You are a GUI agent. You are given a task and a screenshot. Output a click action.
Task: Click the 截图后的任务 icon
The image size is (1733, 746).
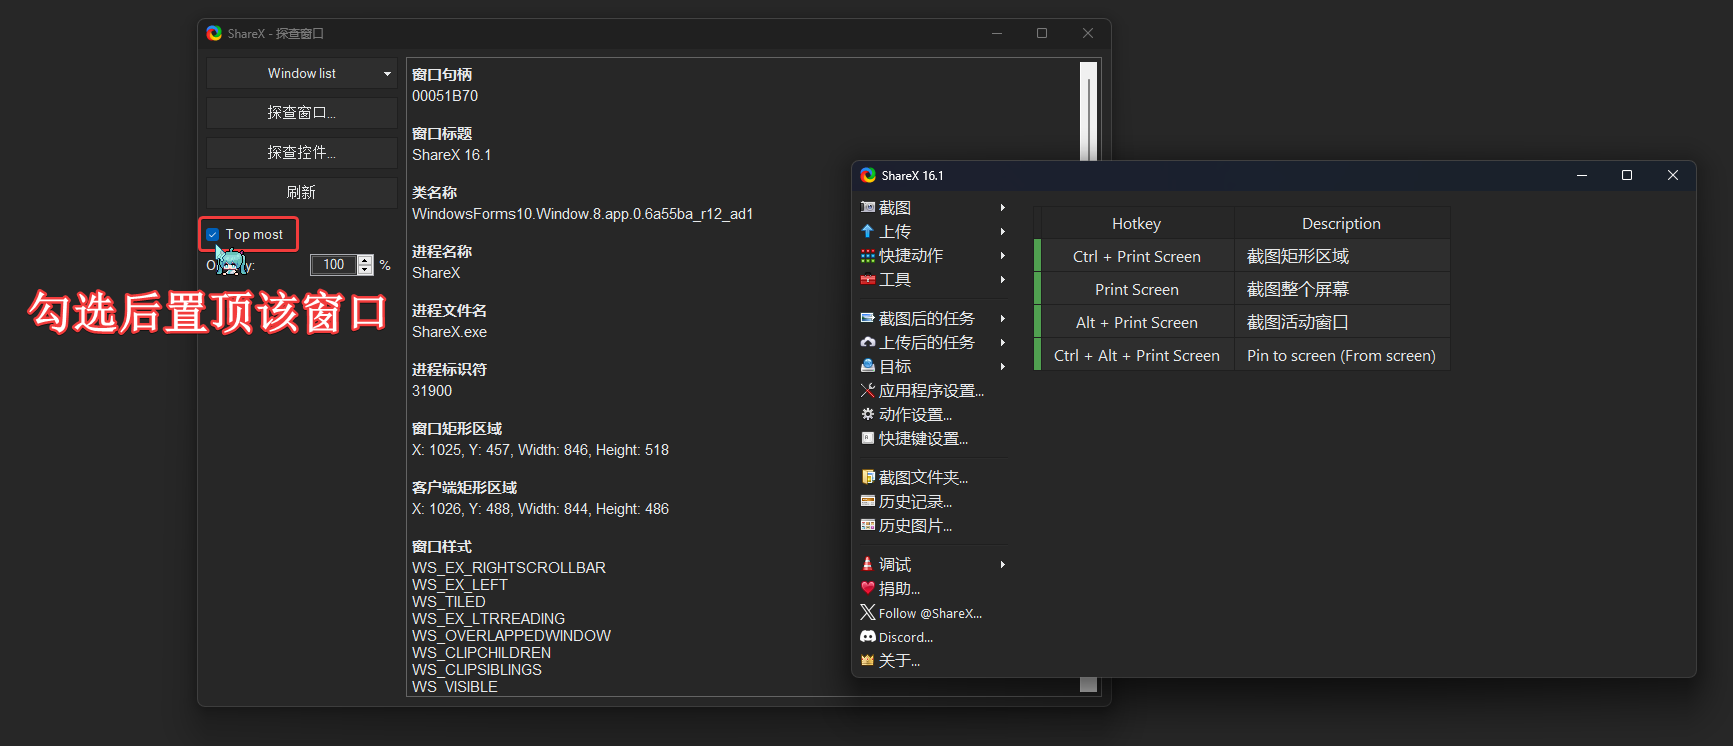point(868,318)
